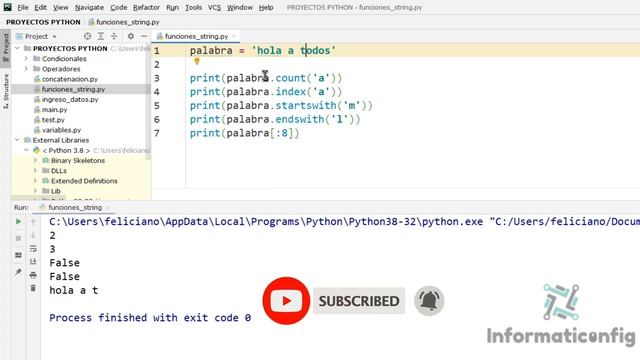640x360 pixels.
Task: Expand the DLLs node
Action: 35,171
